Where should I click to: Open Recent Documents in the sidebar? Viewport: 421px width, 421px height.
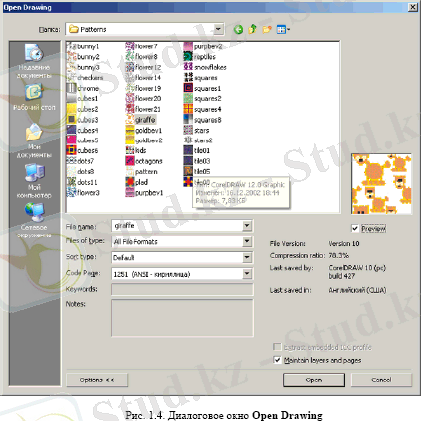[34, 61]
